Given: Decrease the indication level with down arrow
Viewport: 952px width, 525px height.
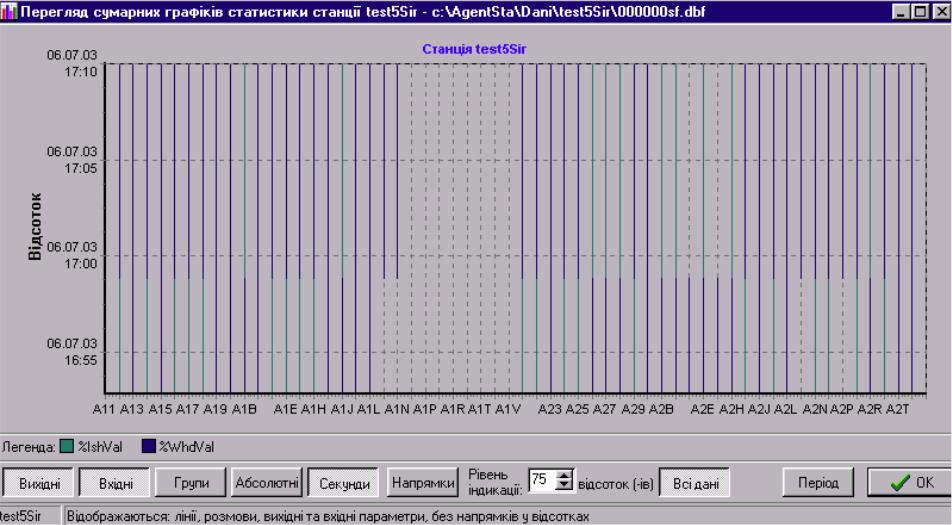Looking at the screenshot, I should click(565, 486).
